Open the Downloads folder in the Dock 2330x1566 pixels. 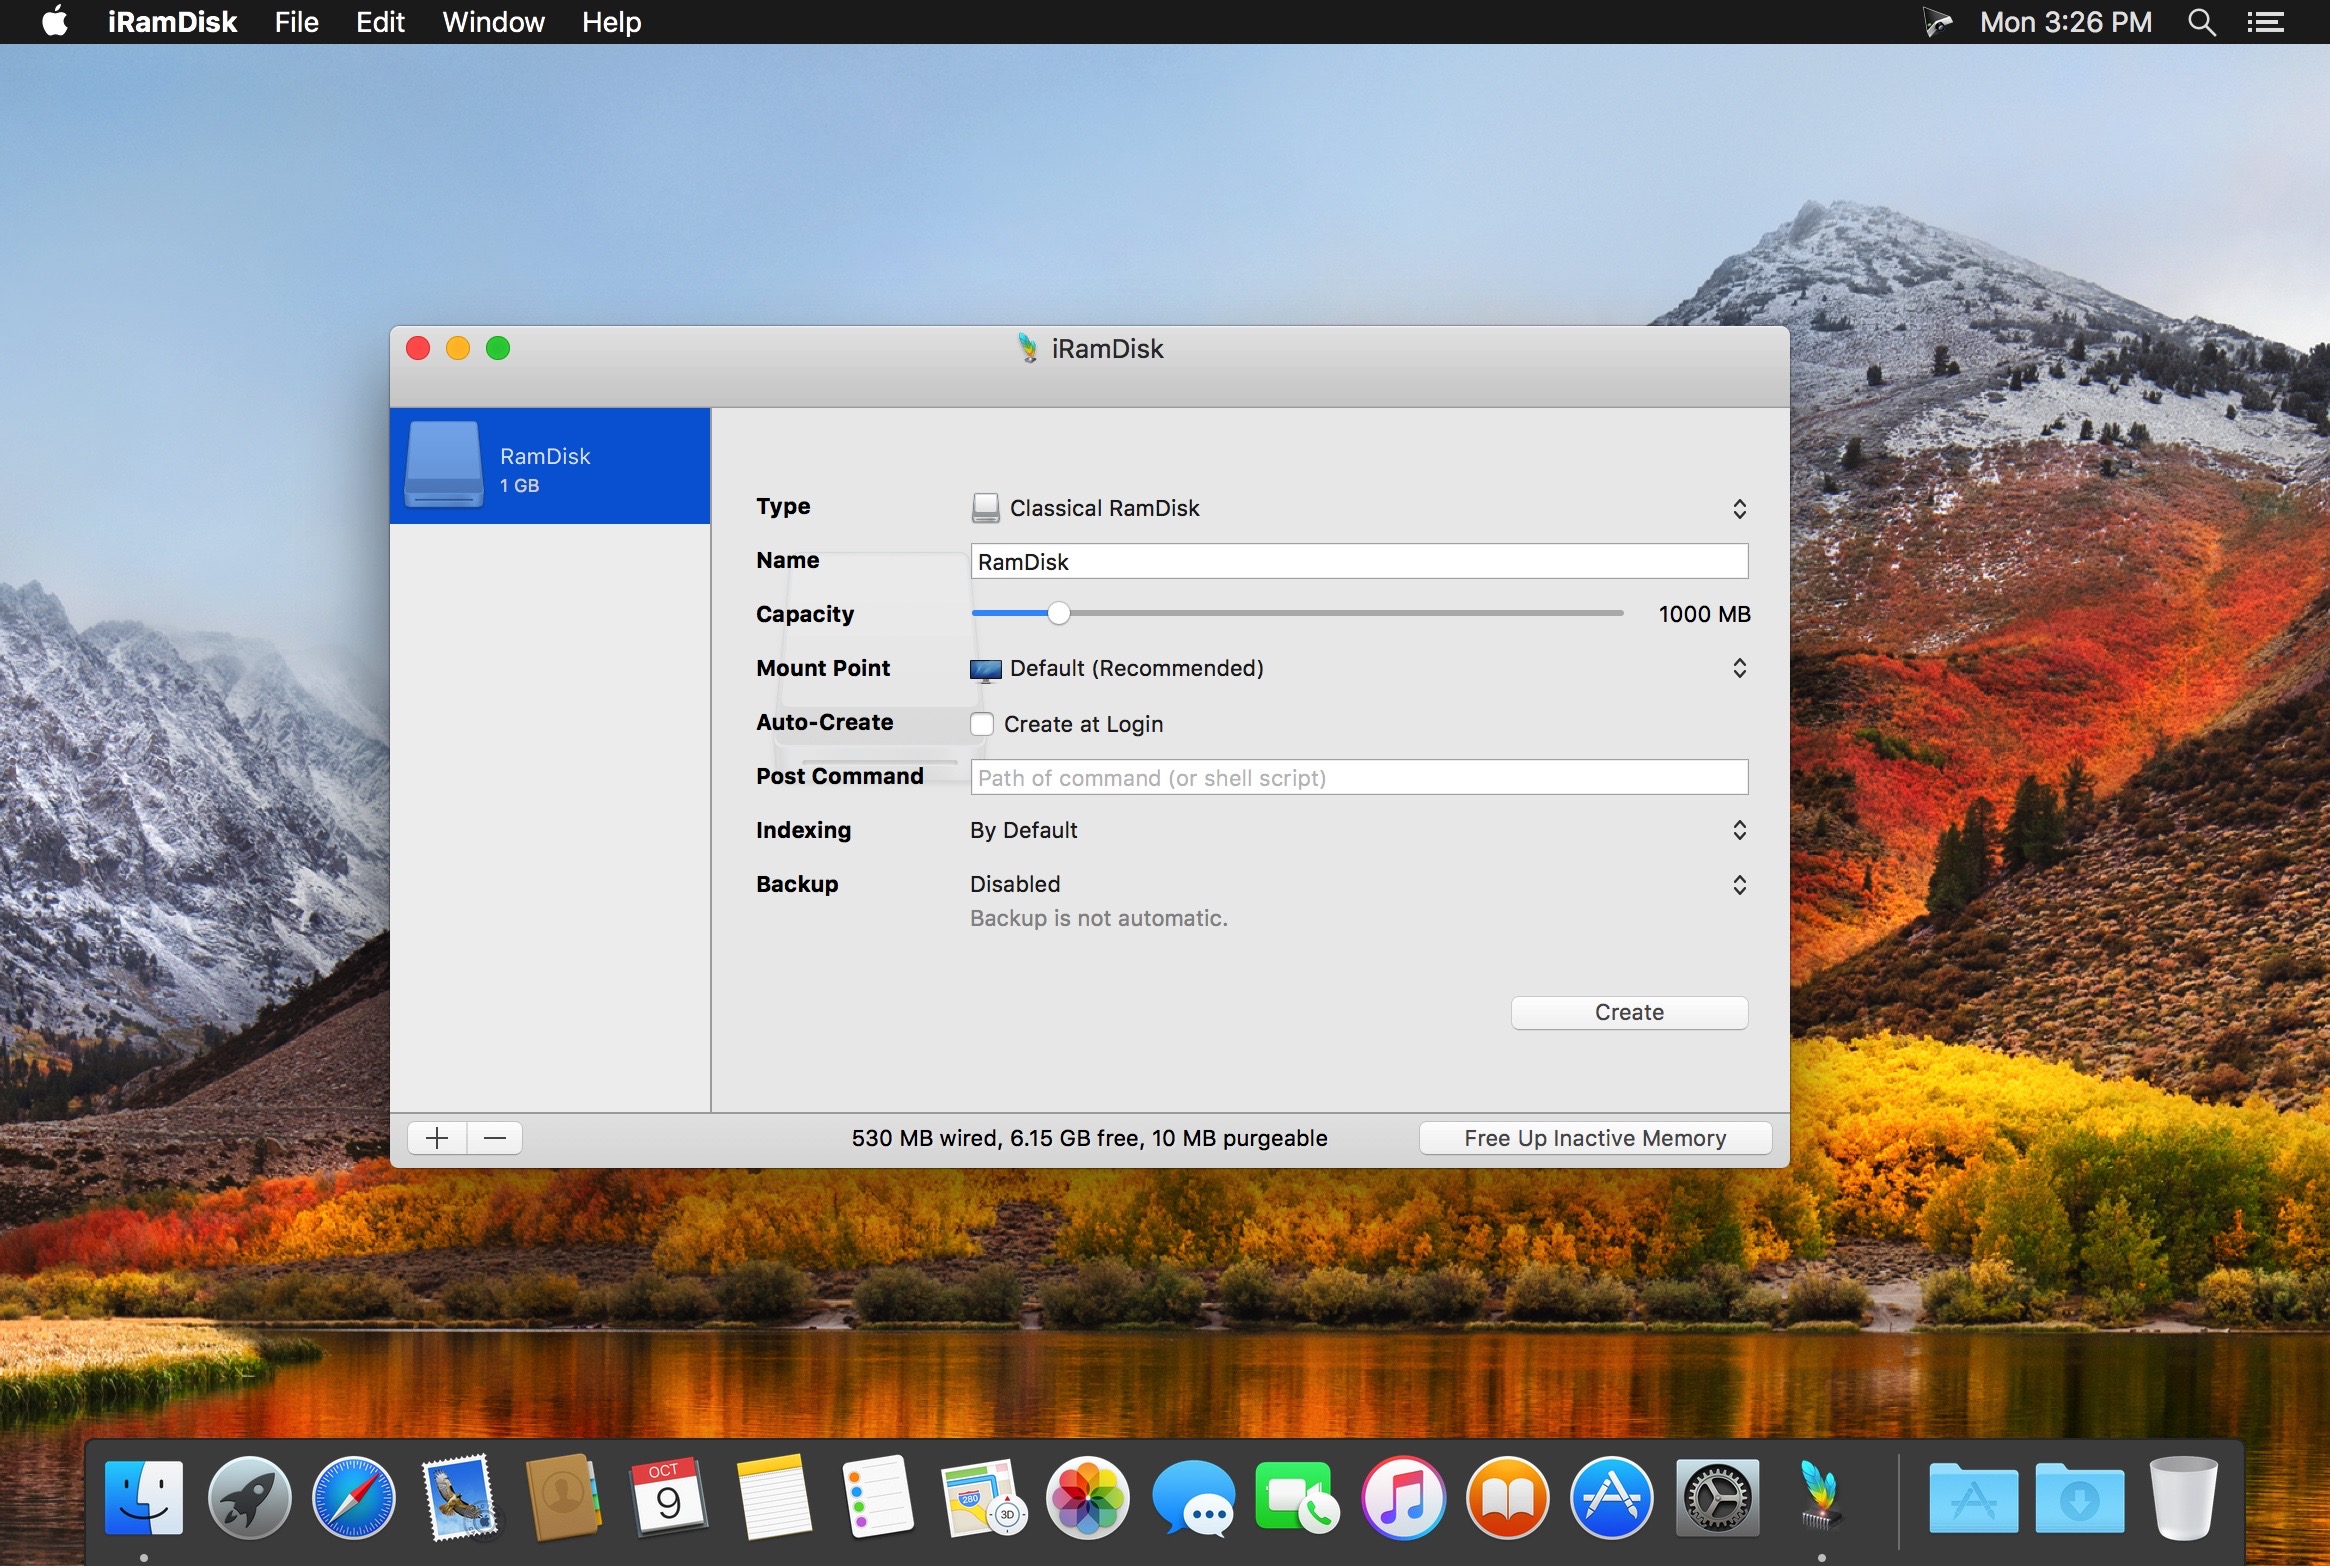point(2079,1497)
